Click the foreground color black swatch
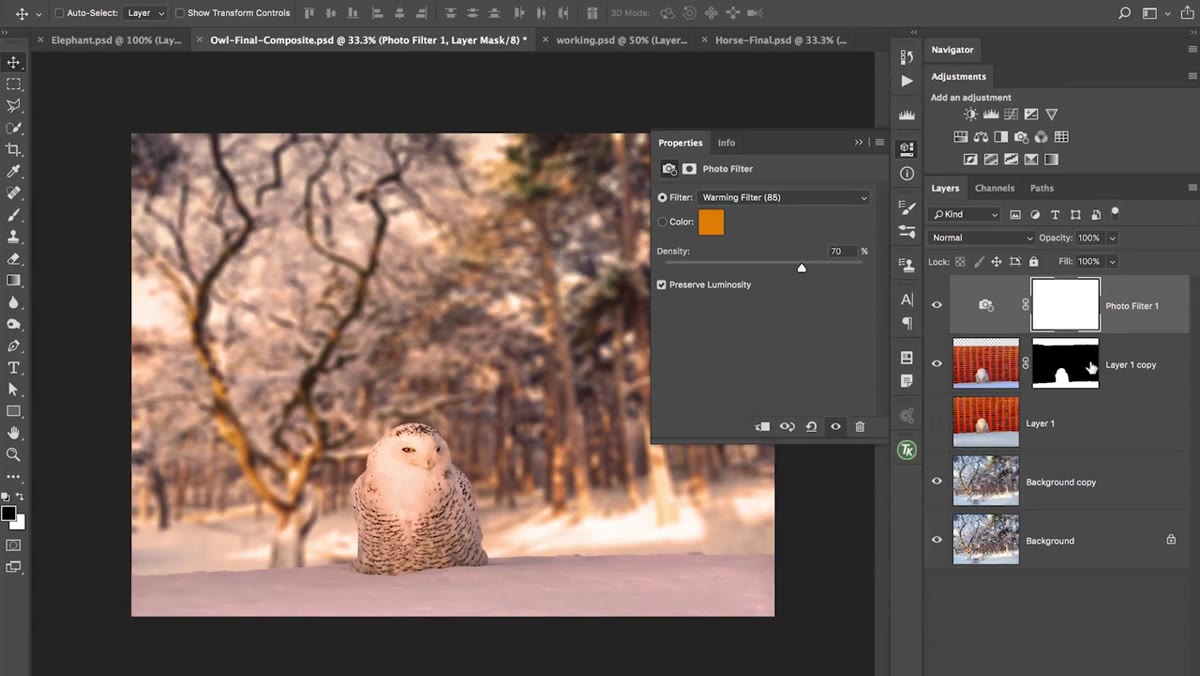The image size is (1200, 676). pos(9,513)
